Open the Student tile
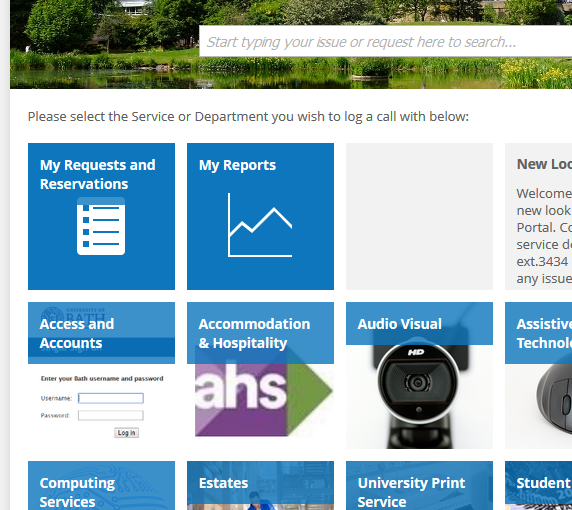The width and height of the screenshot is (572, 510). tap(538, 486)
